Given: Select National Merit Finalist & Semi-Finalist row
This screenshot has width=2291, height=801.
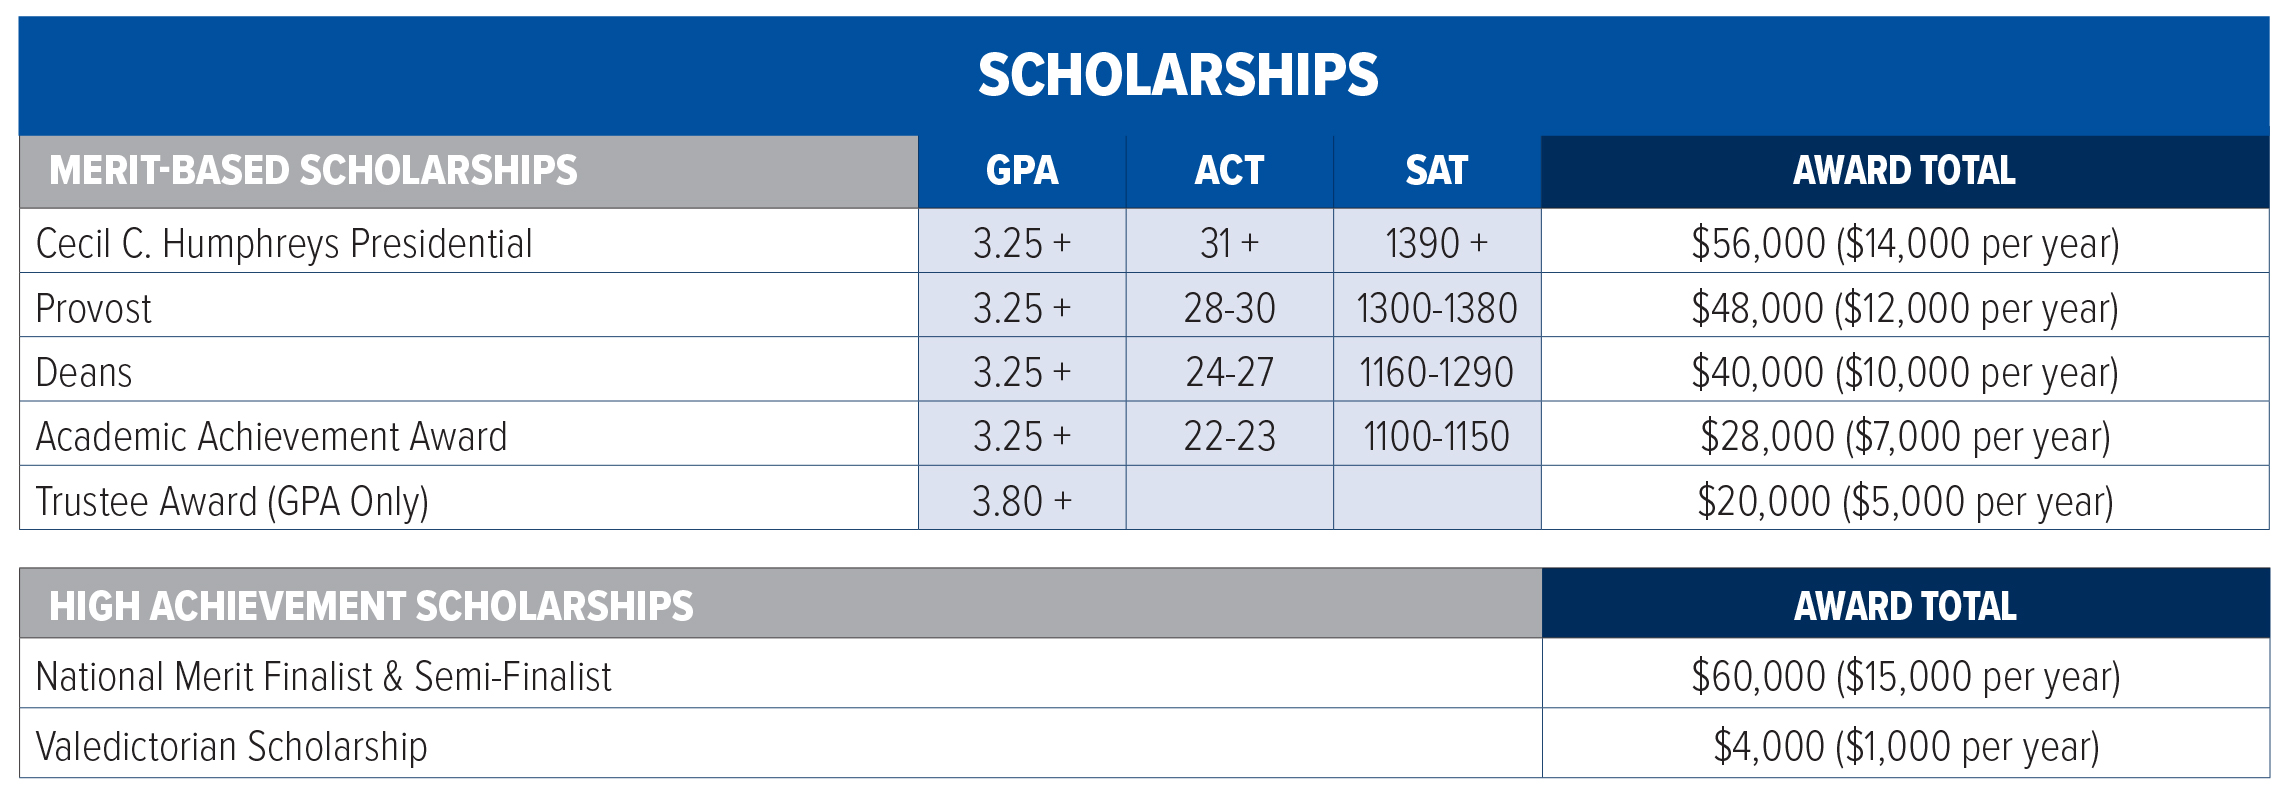Looking at the screenshot, I should (x=323, y=677).
